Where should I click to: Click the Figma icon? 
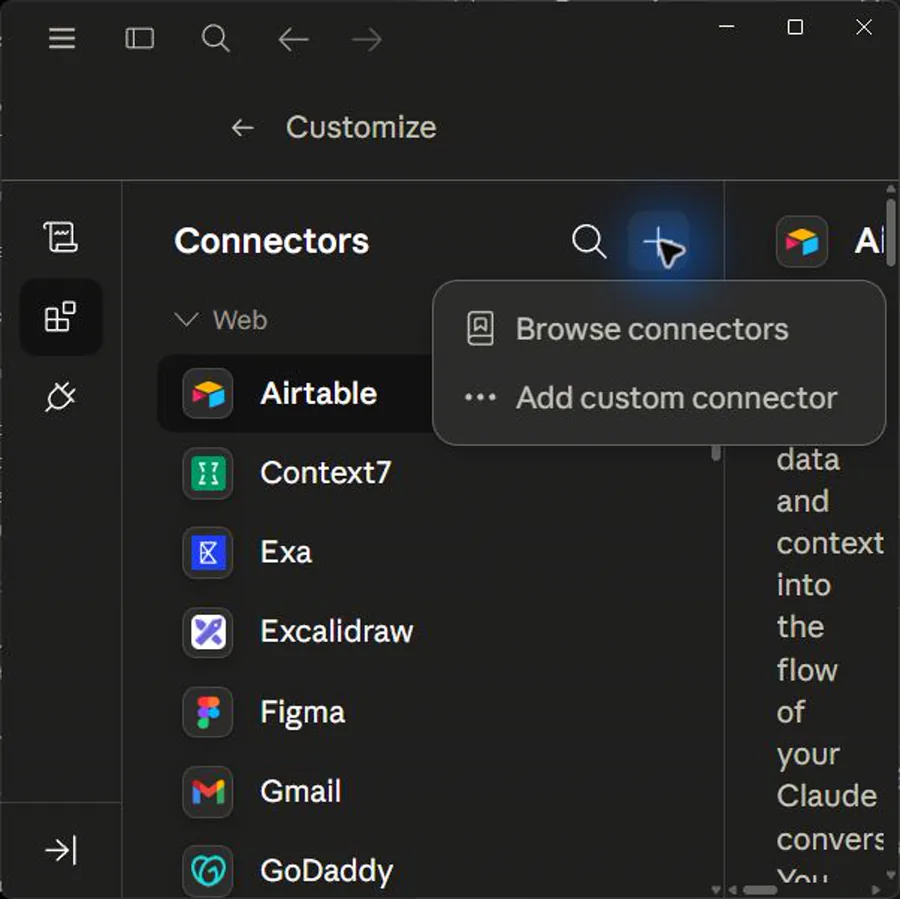[x=208, y=712]
